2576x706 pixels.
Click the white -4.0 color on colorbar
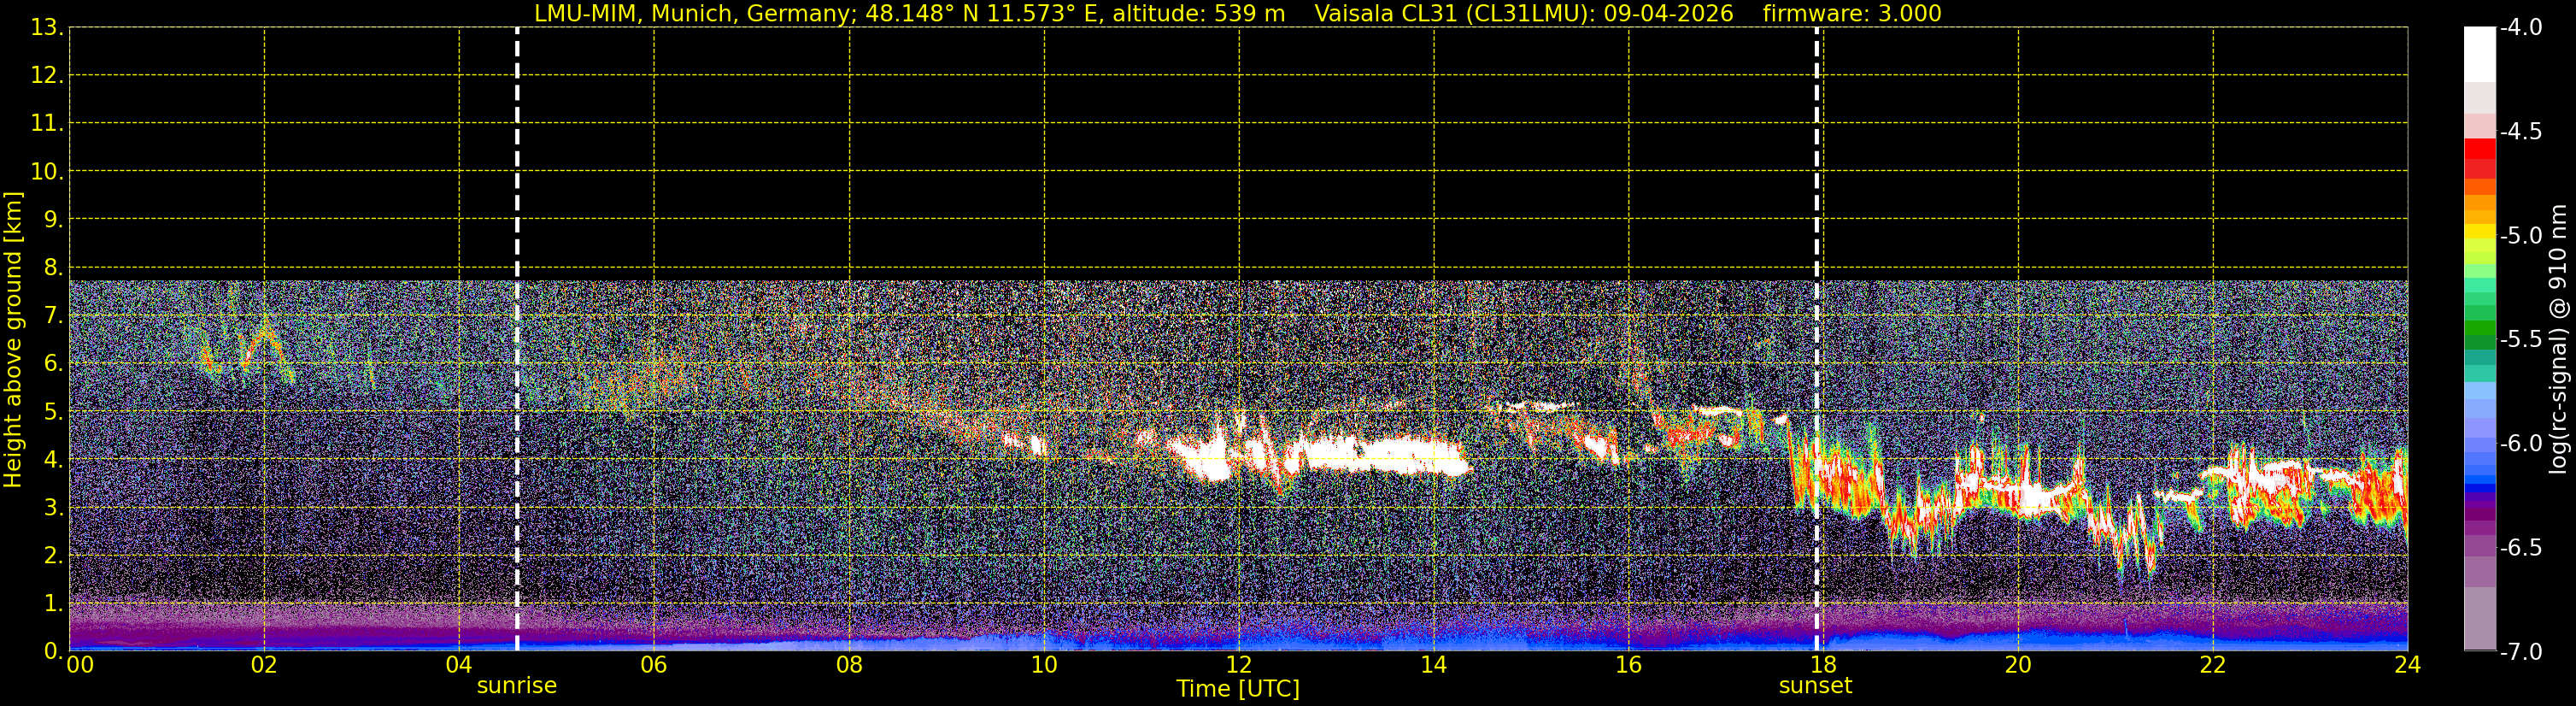point(2479,54)
